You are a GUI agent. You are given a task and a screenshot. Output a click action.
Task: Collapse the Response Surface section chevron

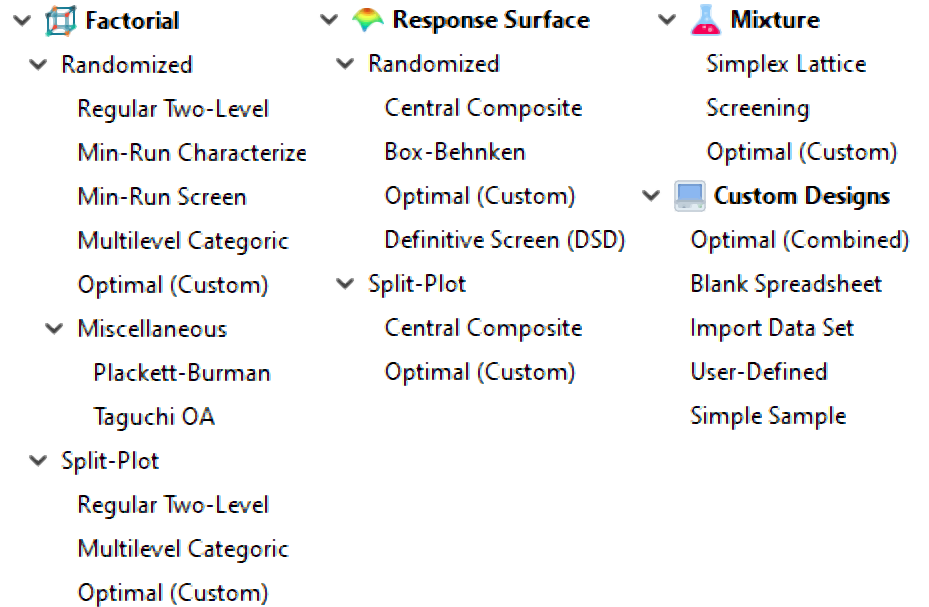tap(329, 20)
